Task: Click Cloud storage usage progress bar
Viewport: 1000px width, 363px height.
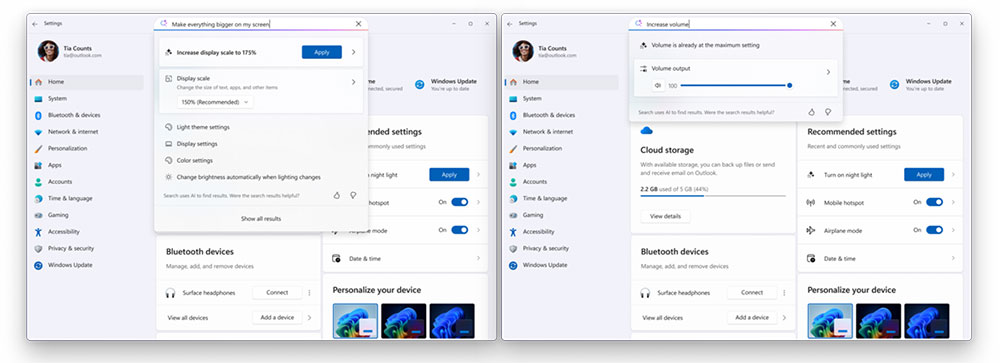Action: tap(713, 196)
